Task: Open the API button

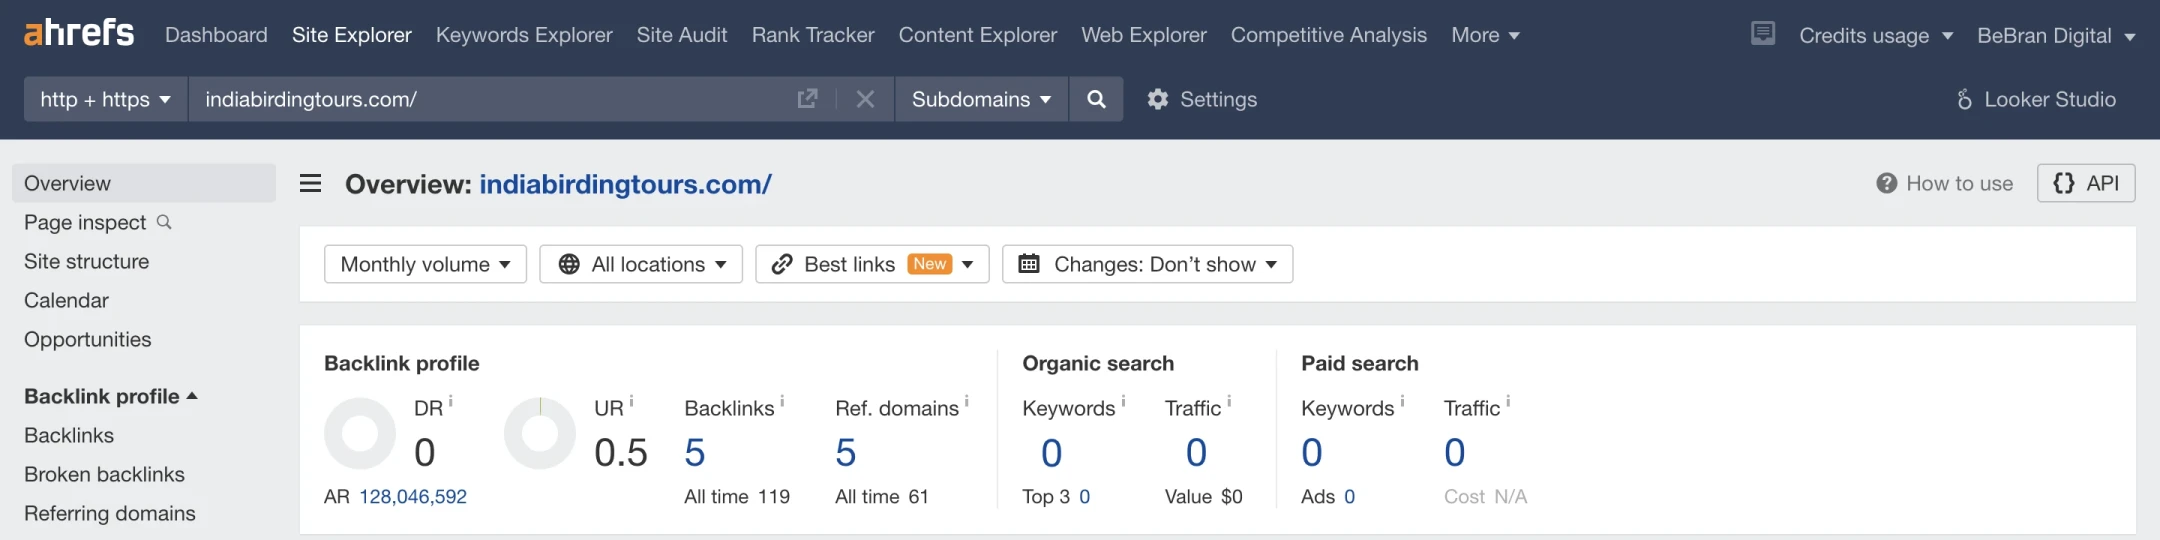Action: coord(2086,183)
